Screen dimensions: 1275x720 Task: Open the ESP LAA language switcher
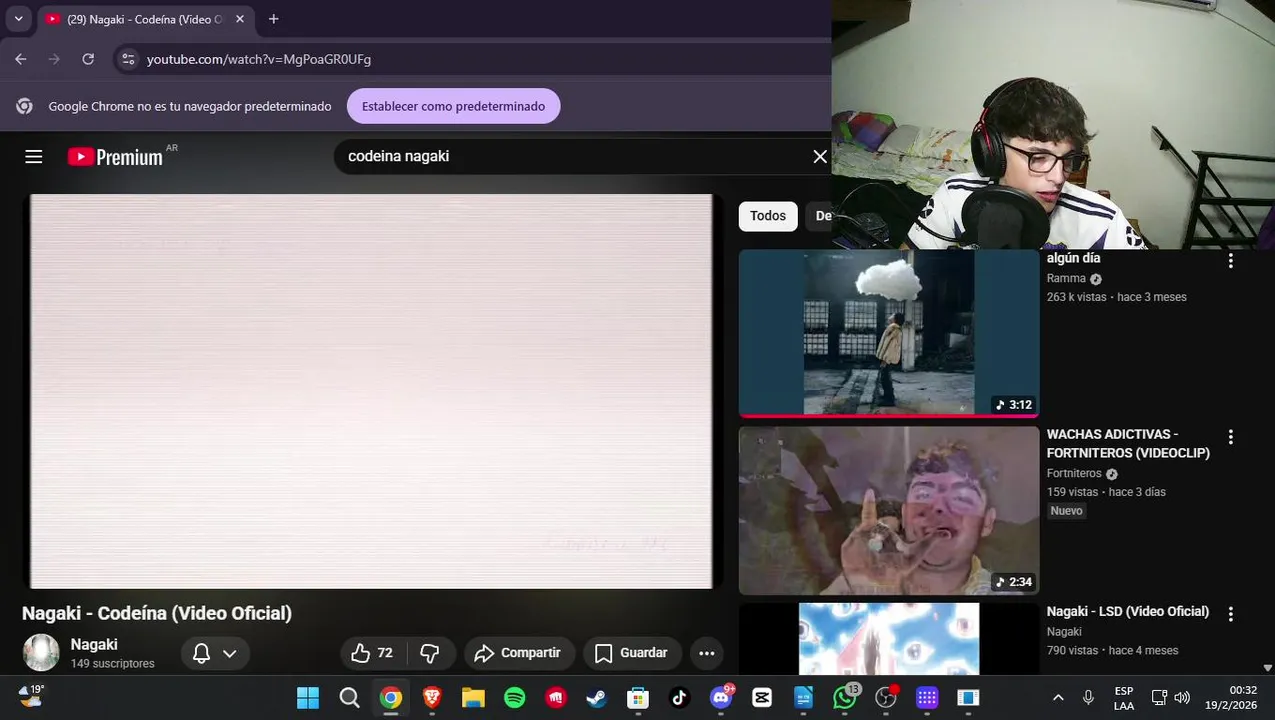pos(1124,698)
